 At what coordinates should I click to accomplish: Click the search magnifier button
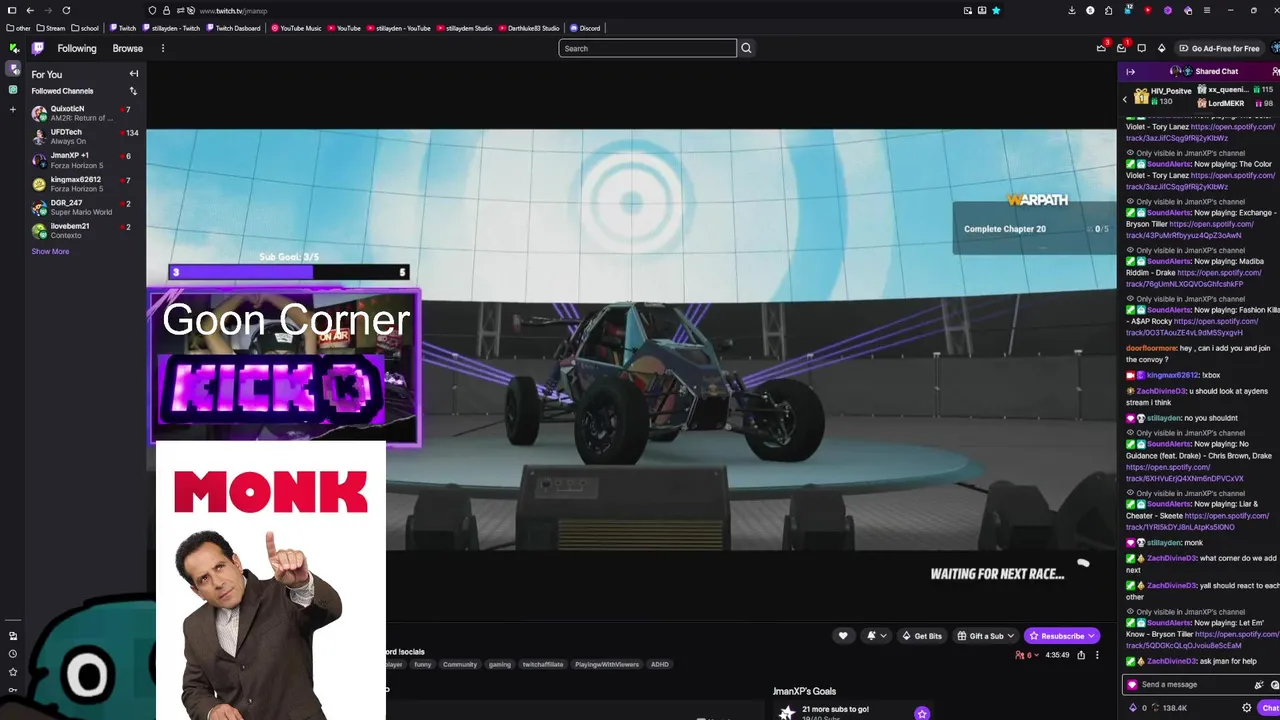point(746,48)
